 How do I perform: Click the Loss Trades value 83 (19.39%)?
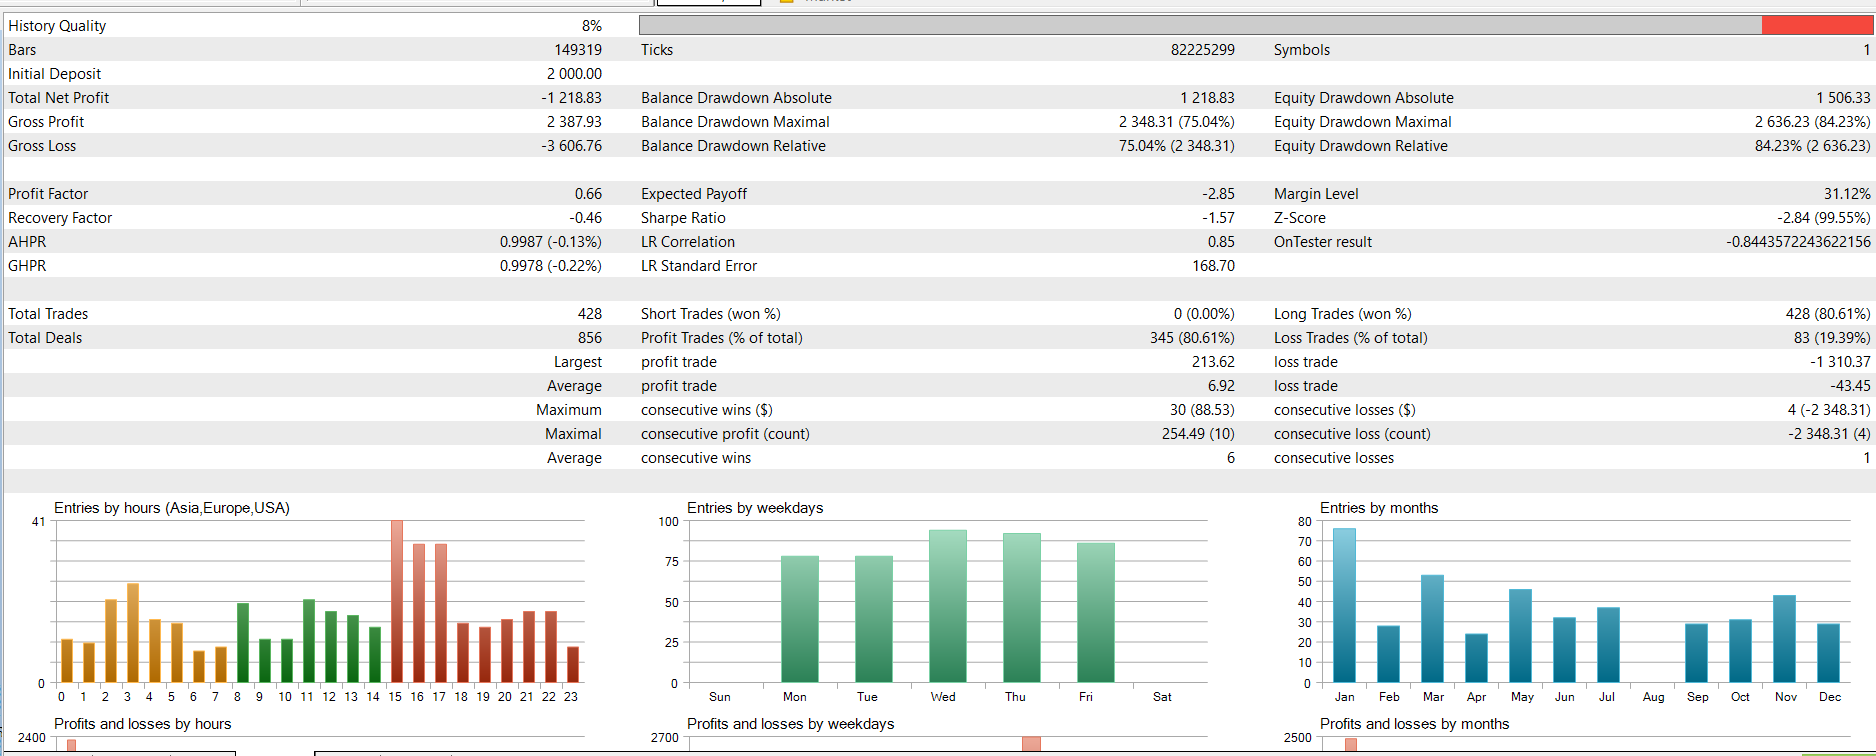1831,338
